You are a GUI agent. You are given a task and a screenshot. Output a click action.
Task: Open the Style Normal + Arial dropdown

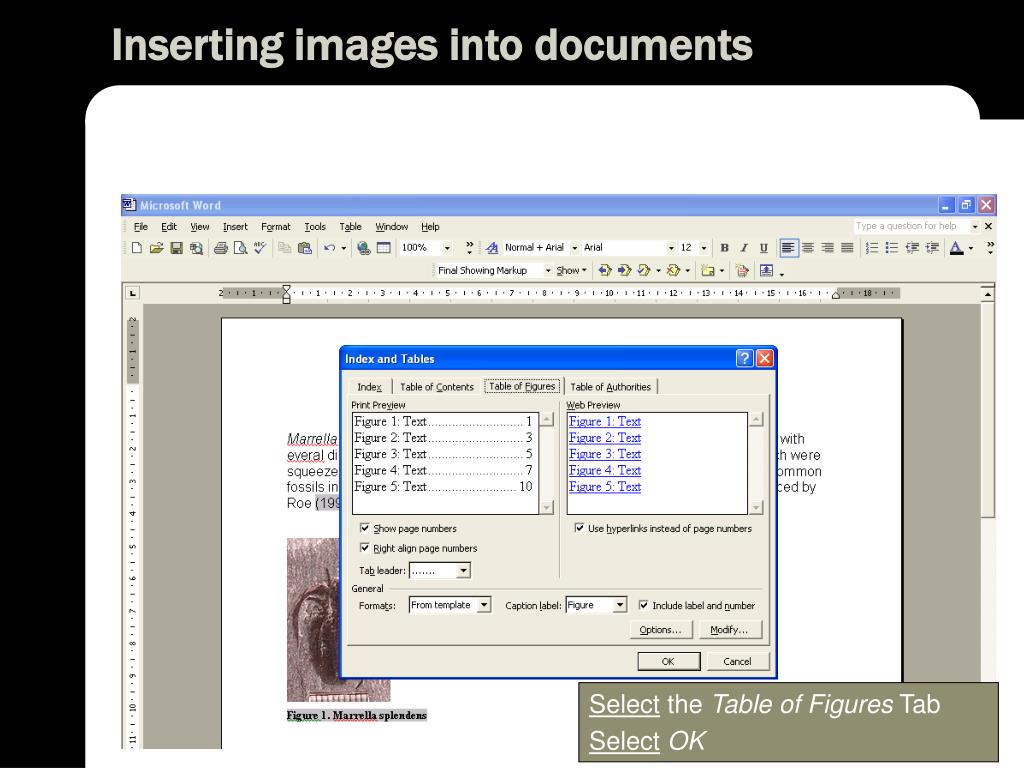click(x=575, y=248)
